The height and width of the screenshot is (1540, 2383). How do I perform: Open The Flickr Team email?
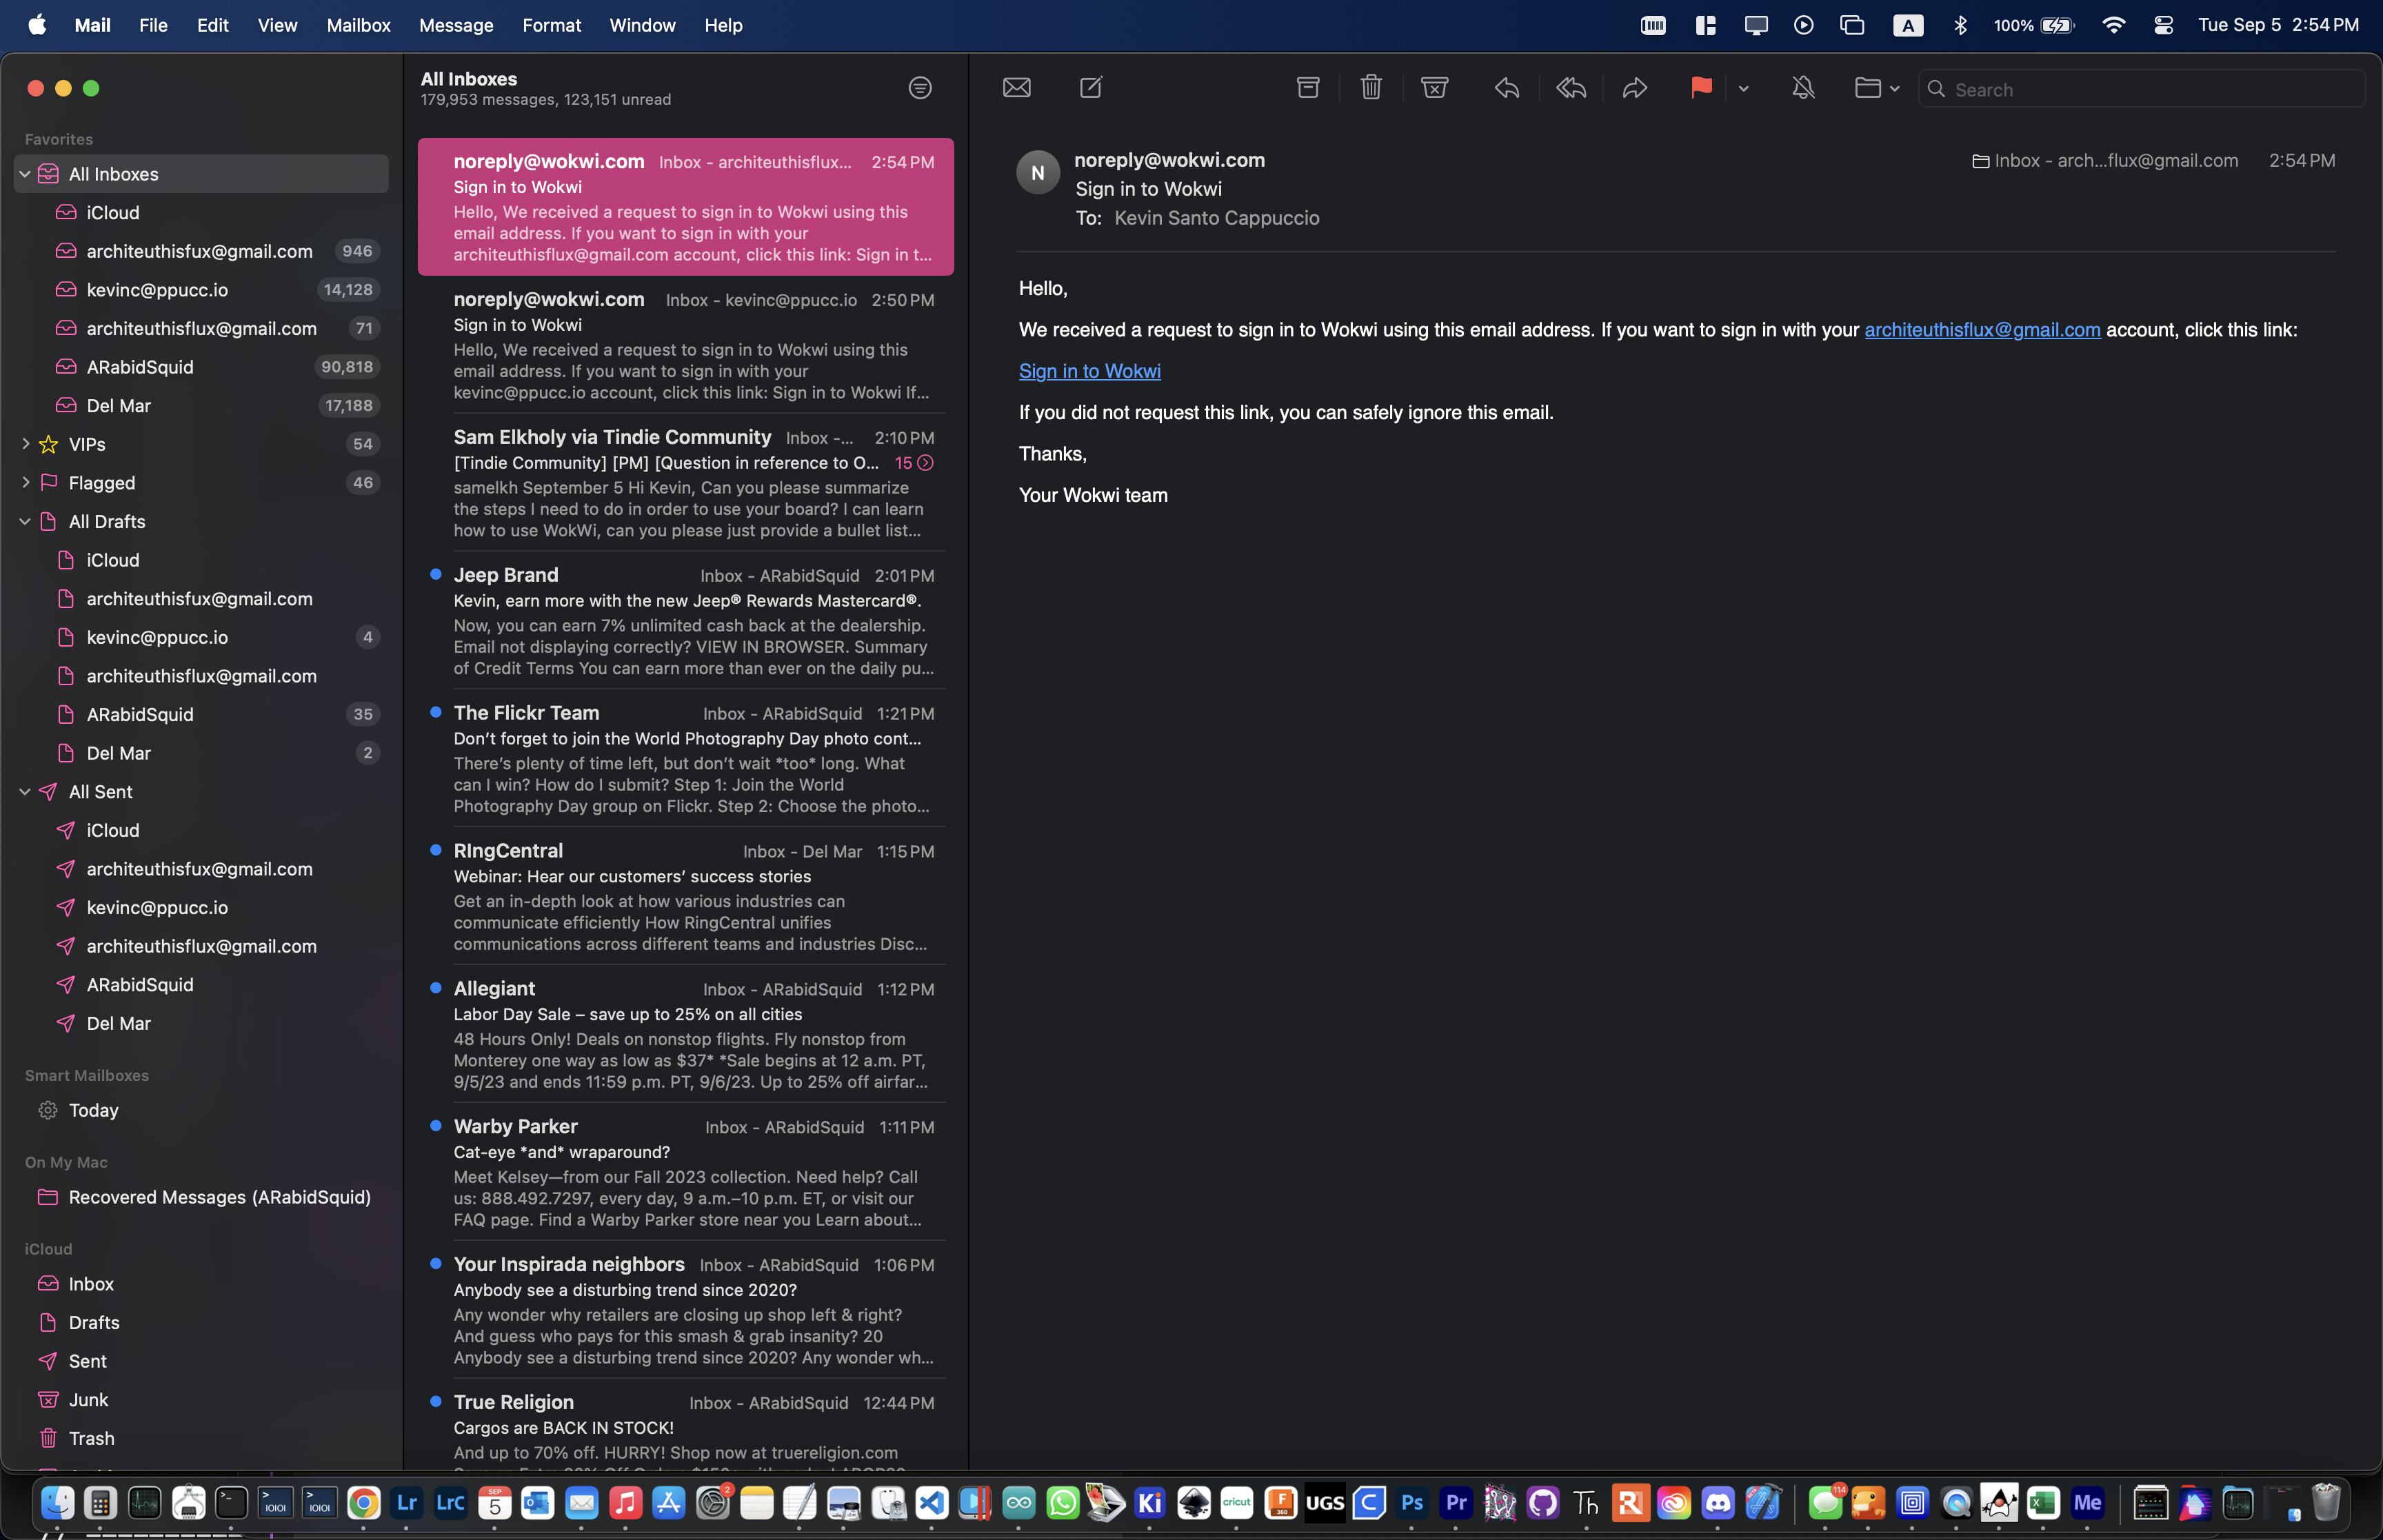point(686,759)
